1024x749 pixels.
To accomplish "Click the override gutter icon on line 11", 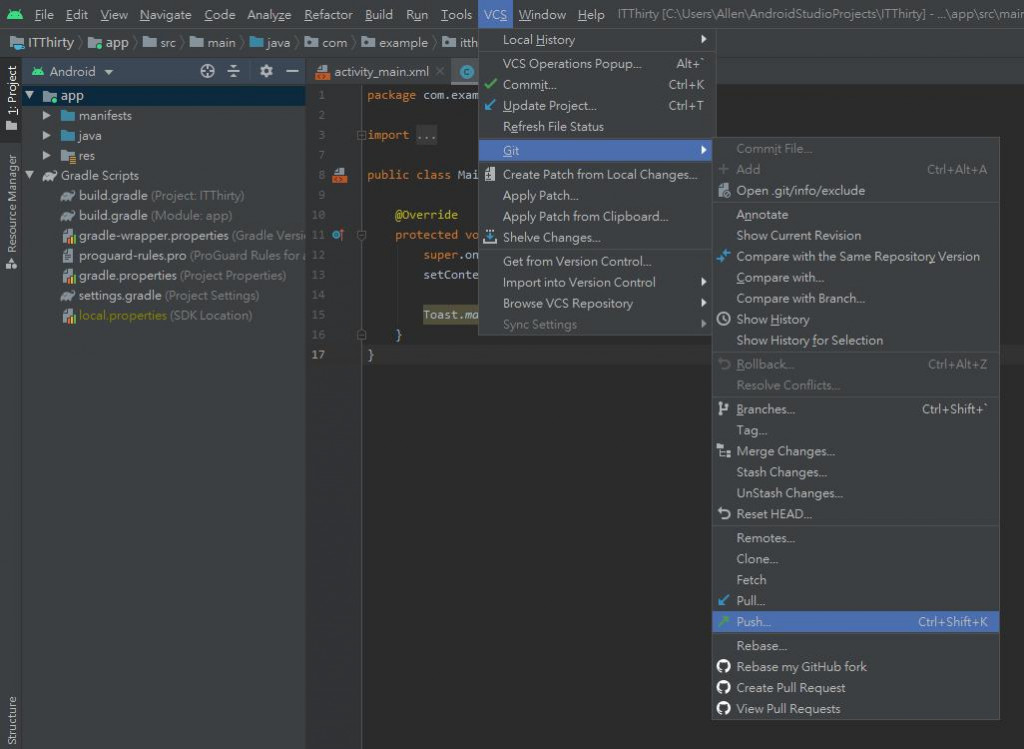I will click(x=337, y=235).
